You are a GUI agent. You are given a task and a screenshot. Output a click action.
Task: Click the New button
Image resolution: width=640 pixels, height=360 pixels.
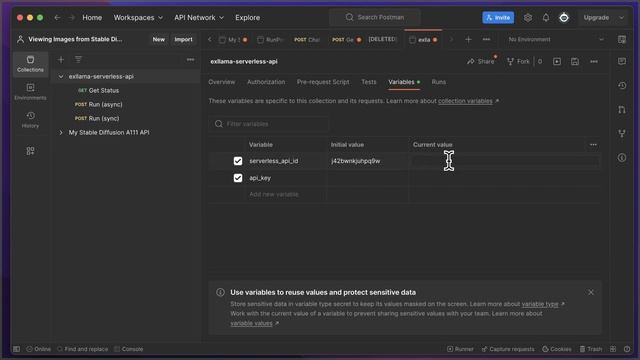tap(159, 40)
